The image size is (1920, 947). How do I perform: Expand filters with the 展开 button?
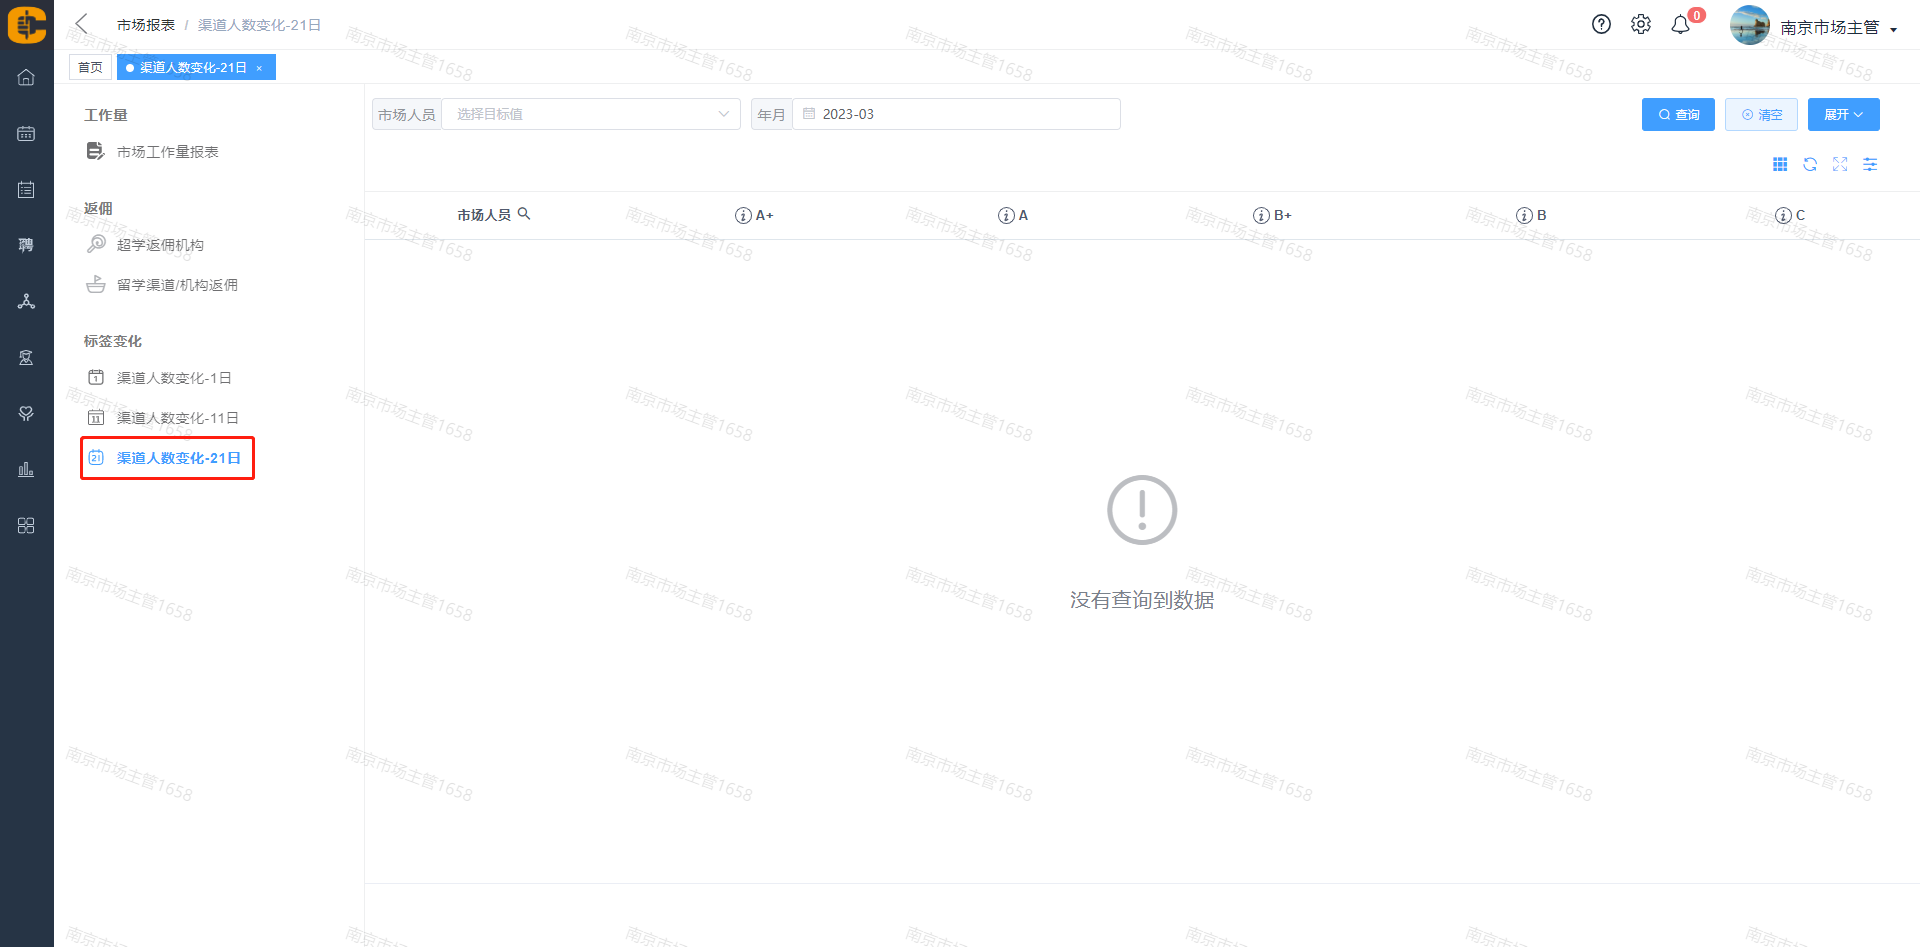click(x=1843, y=115)
